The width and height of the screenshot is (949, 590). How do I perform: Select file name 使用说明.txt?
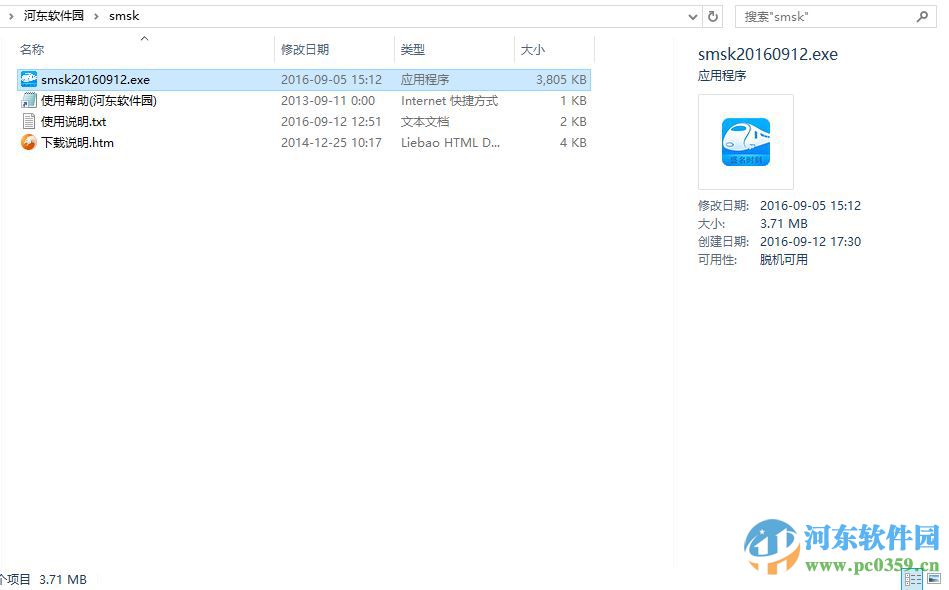pos(73,122)
